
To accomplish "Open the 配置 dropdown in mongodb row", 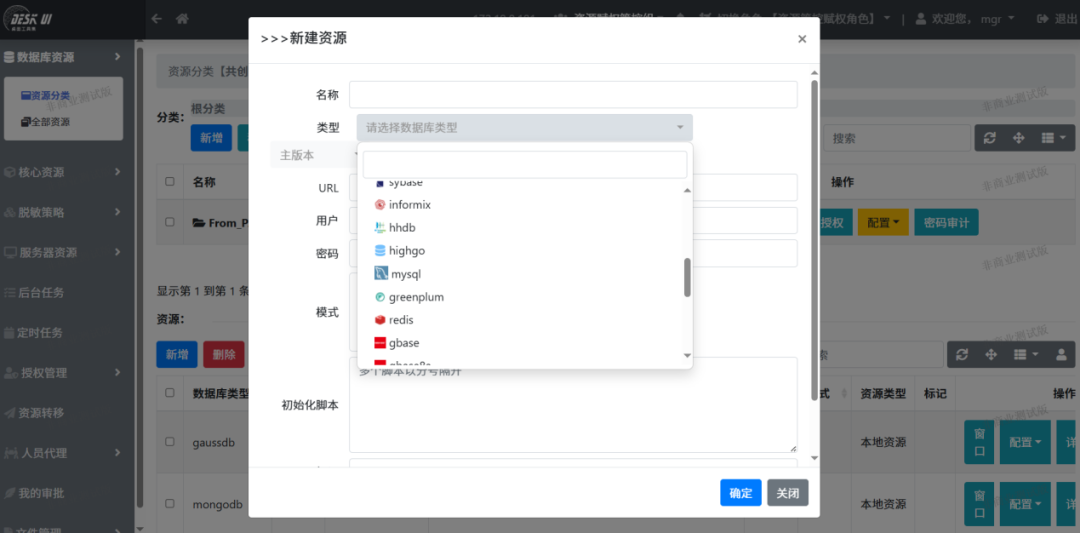I will coord(1025,504).
